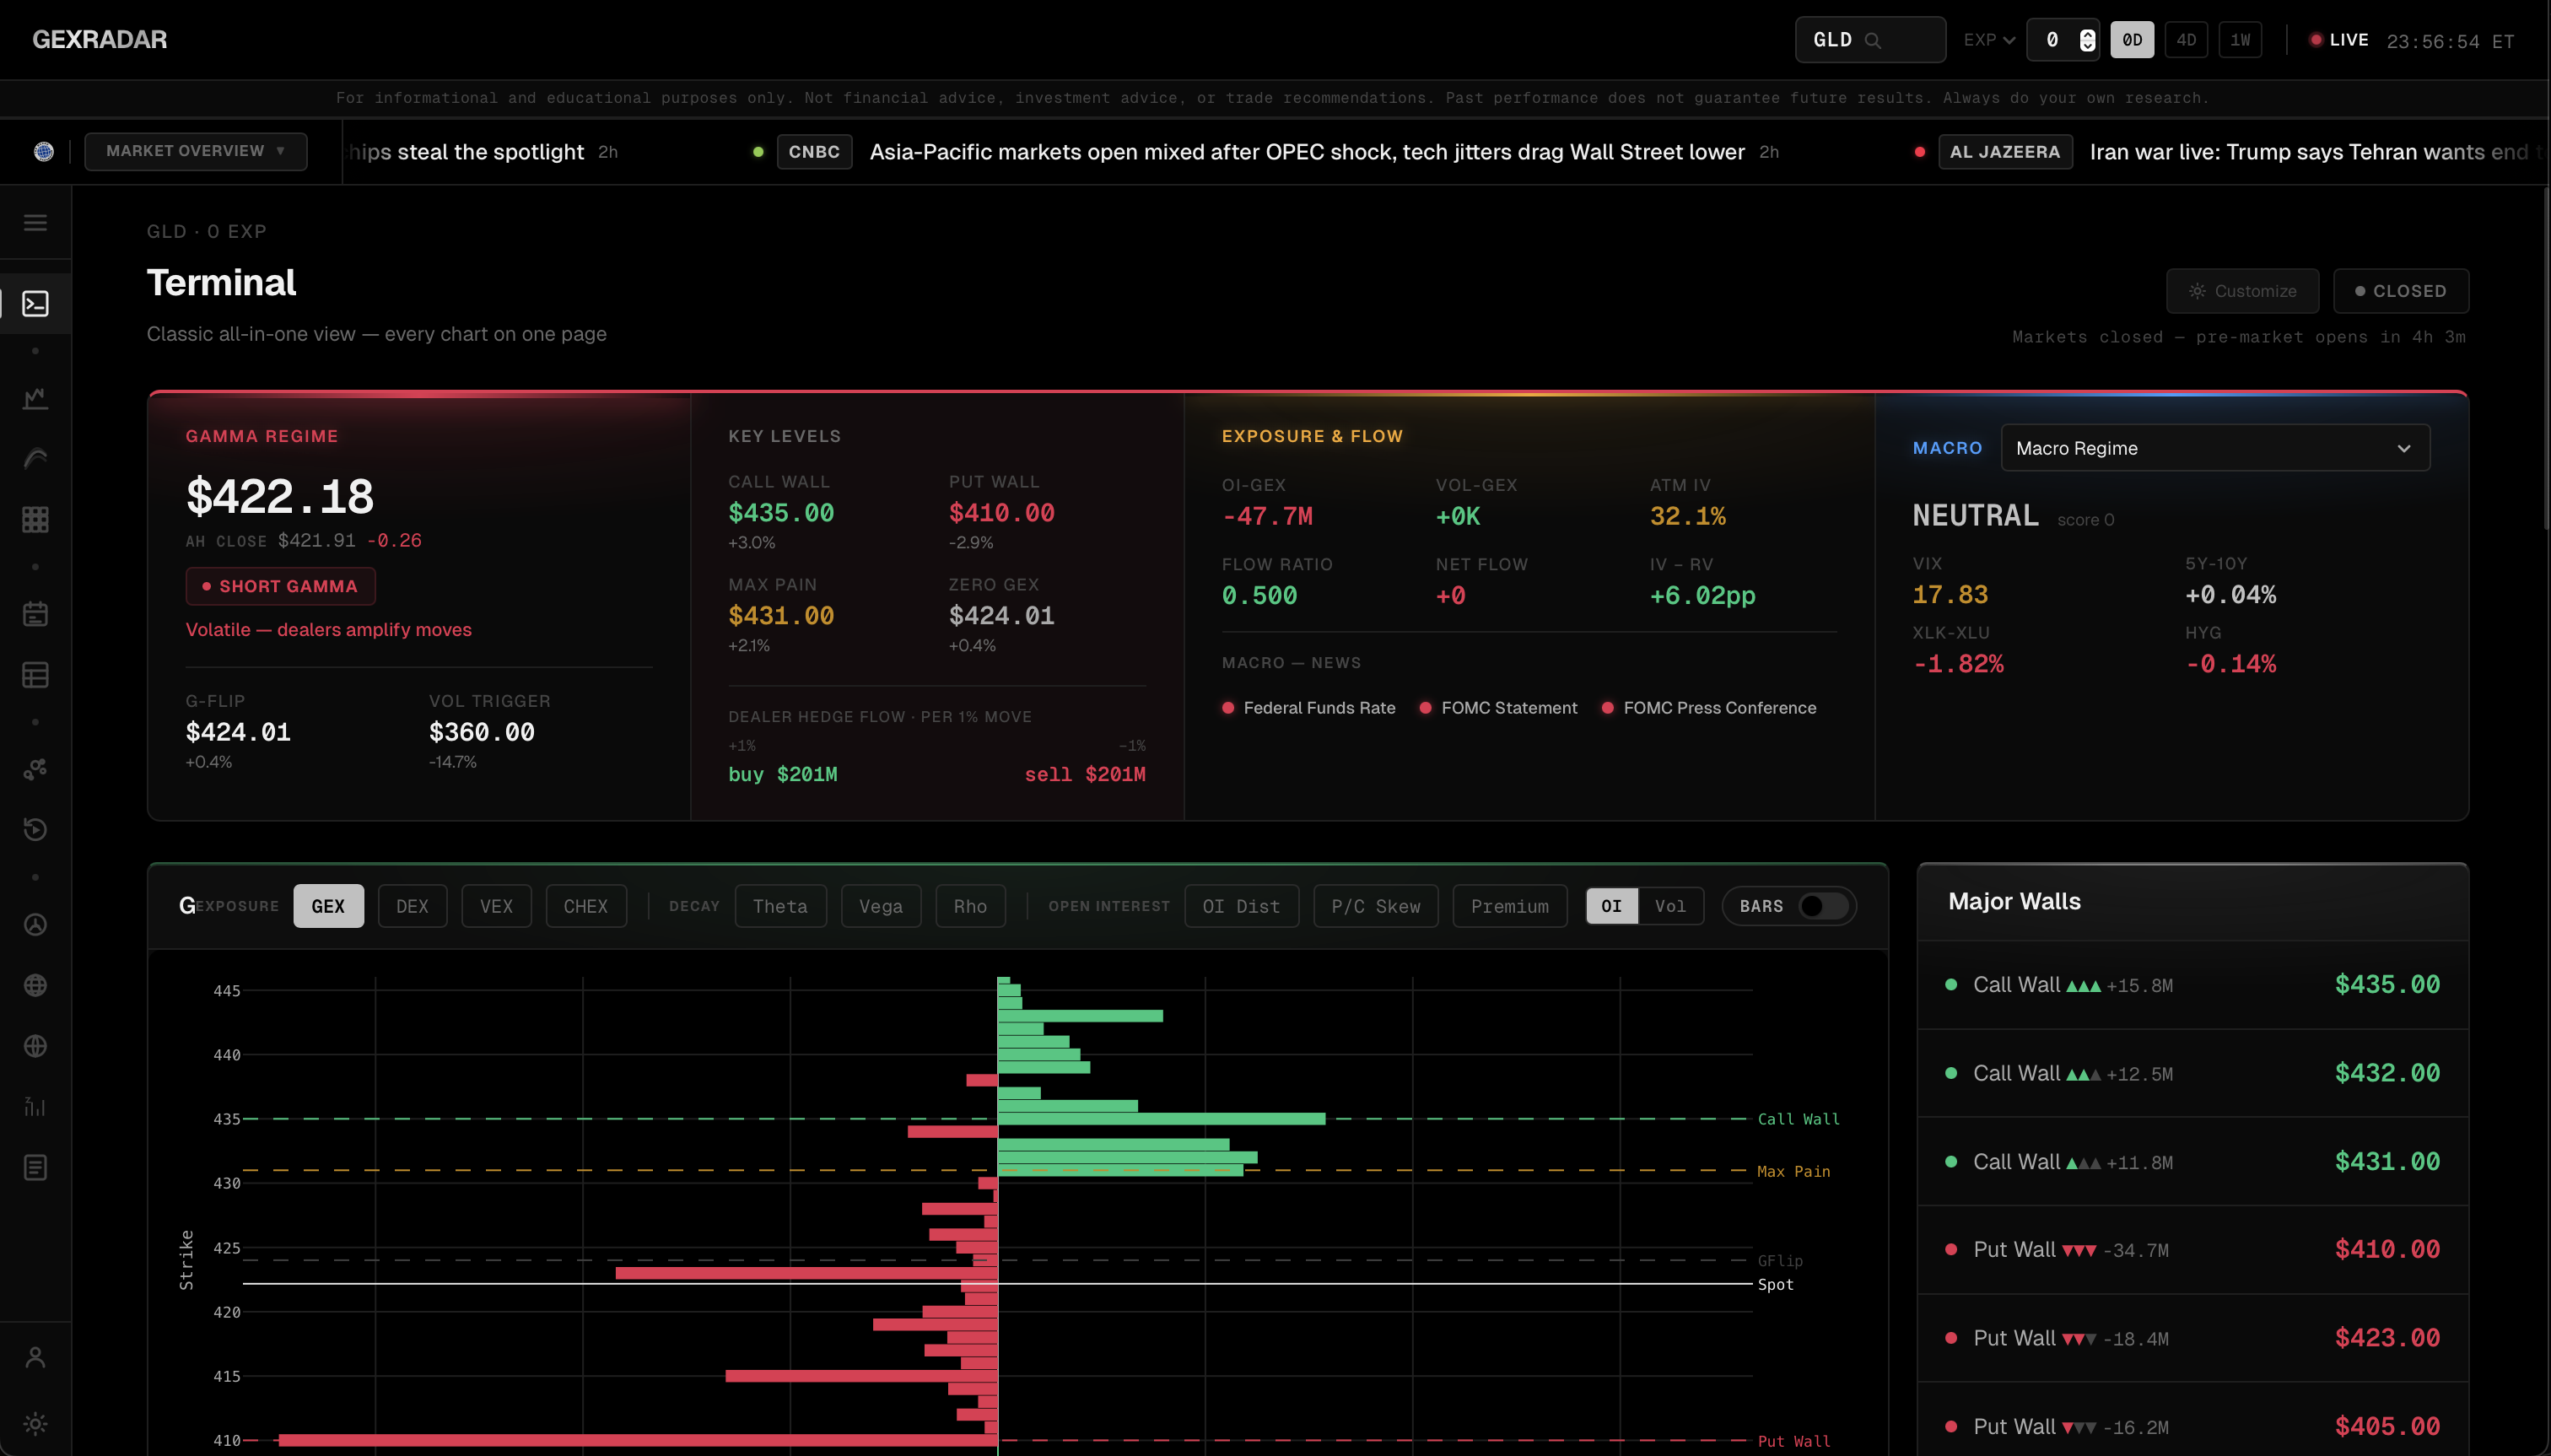Open the bubble cluster sidebar icon
2551x1456 pixels.
point(35,769)
